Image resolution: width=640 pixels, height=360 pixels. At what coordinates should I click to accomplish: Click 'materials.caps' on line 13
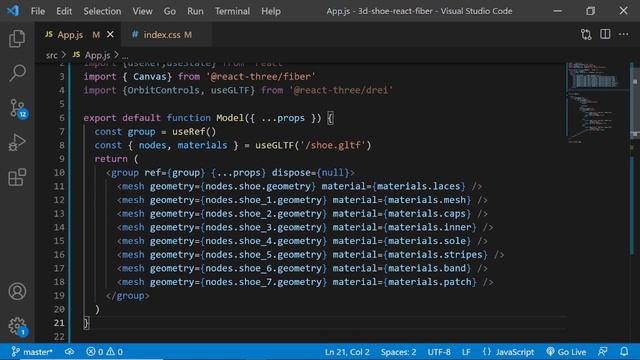(x=427, y=214)
